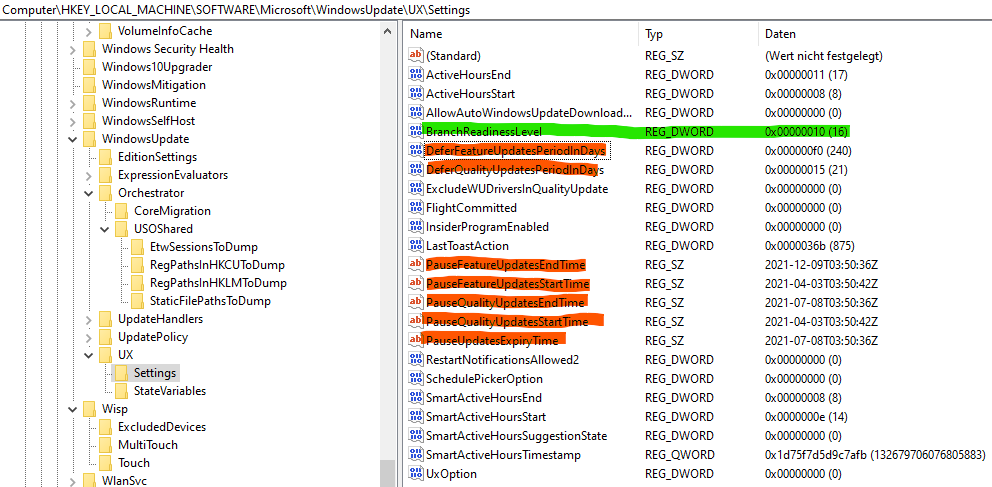Expand the WindowsRuntime node
This screenshot has height=487, width=992.
72,103
